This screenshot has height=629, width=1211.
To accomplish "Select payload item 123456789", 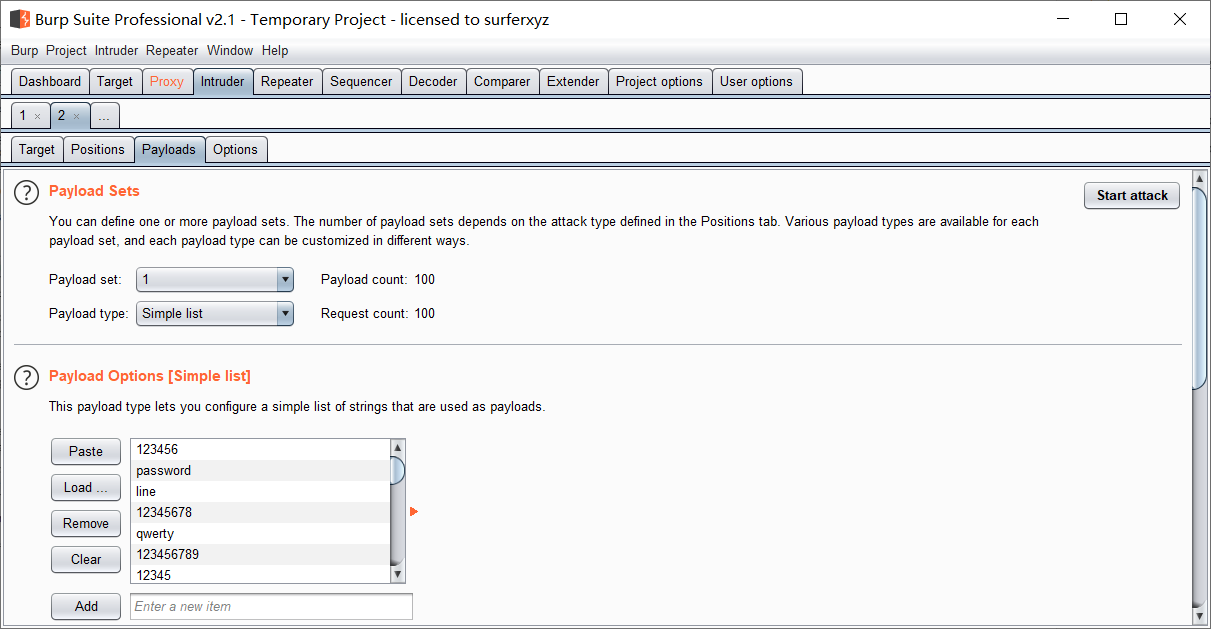I will pyautogui.click(x=260, y=555).
